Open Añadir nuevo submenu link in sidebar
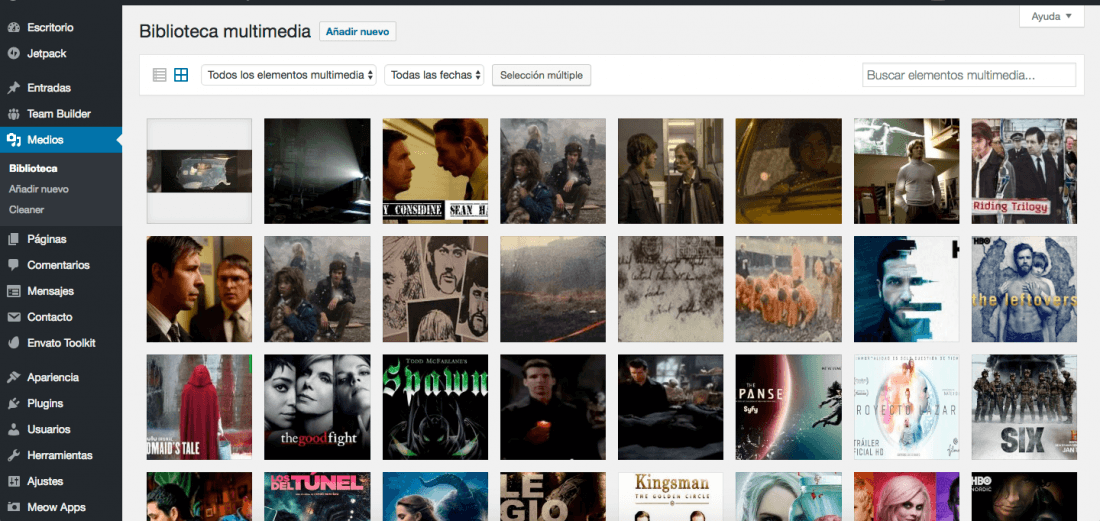 (39, 189)
